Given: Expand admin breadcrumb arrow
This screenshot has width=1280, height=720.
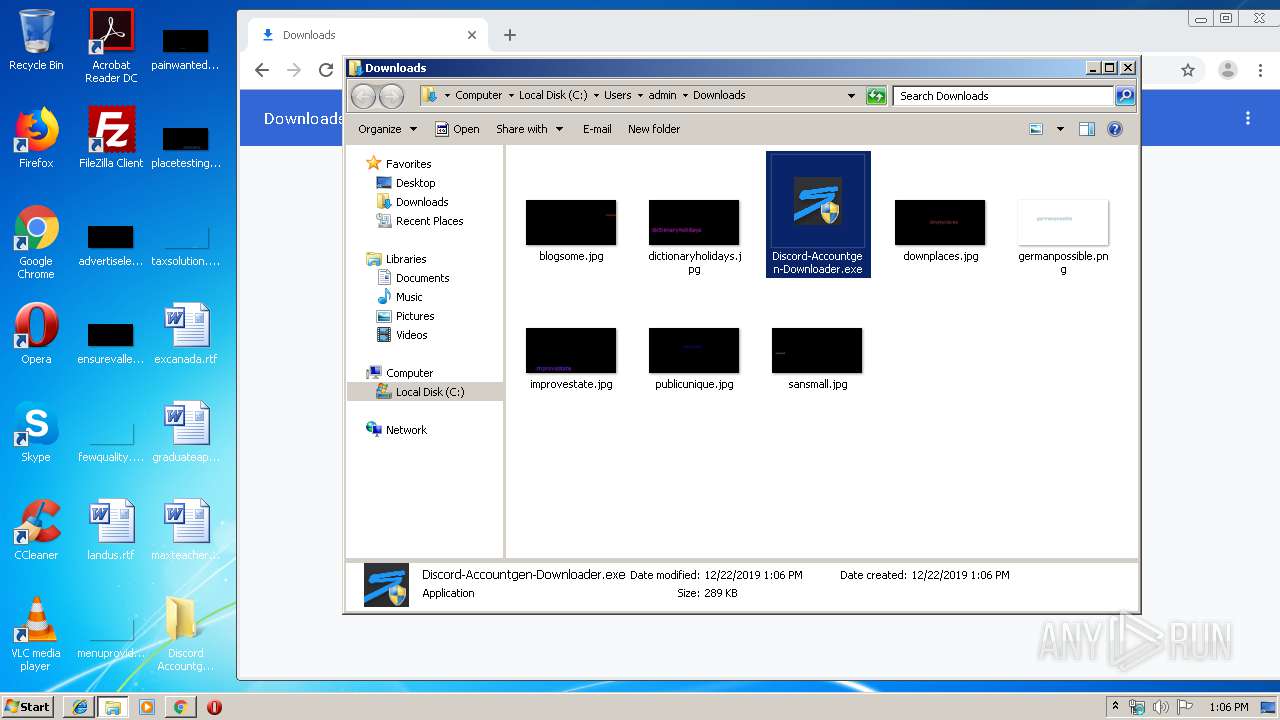Looking at the screenshot, I should tap(685, 96).
